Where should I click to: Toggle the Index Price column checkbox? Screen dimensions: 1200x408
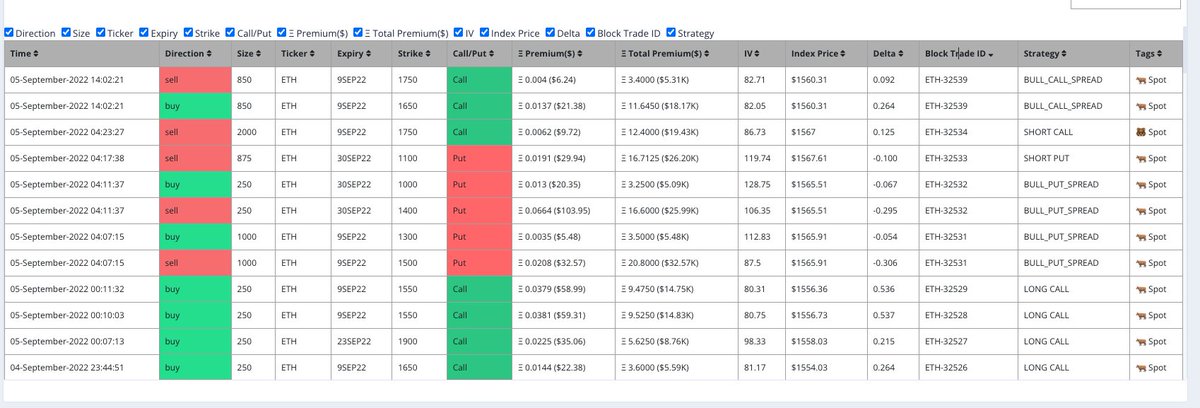click(485, 33)
